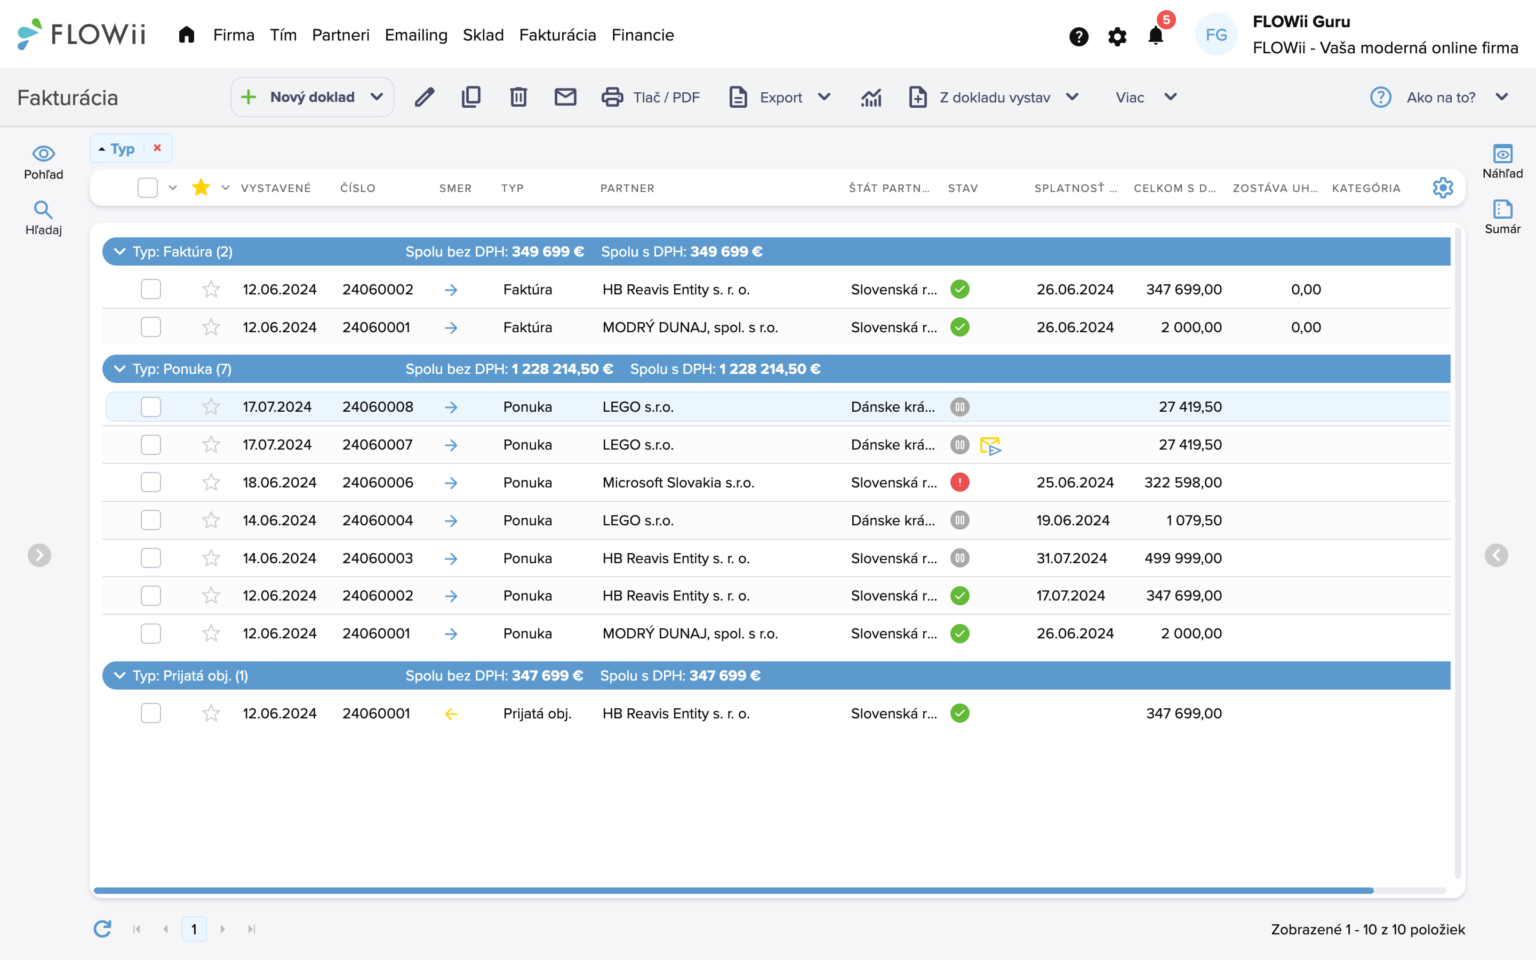Open the statistics chart icon
Viewport: 1536px width, 960px height.
point(871,97)
